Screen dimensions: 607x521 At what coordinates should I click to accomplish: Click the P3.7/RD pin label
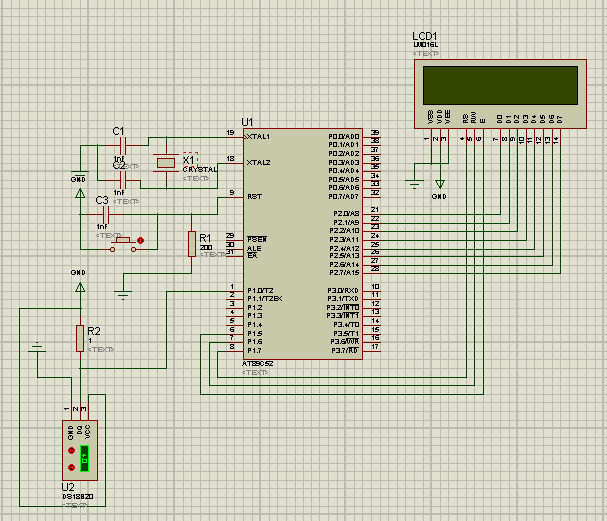345,351
